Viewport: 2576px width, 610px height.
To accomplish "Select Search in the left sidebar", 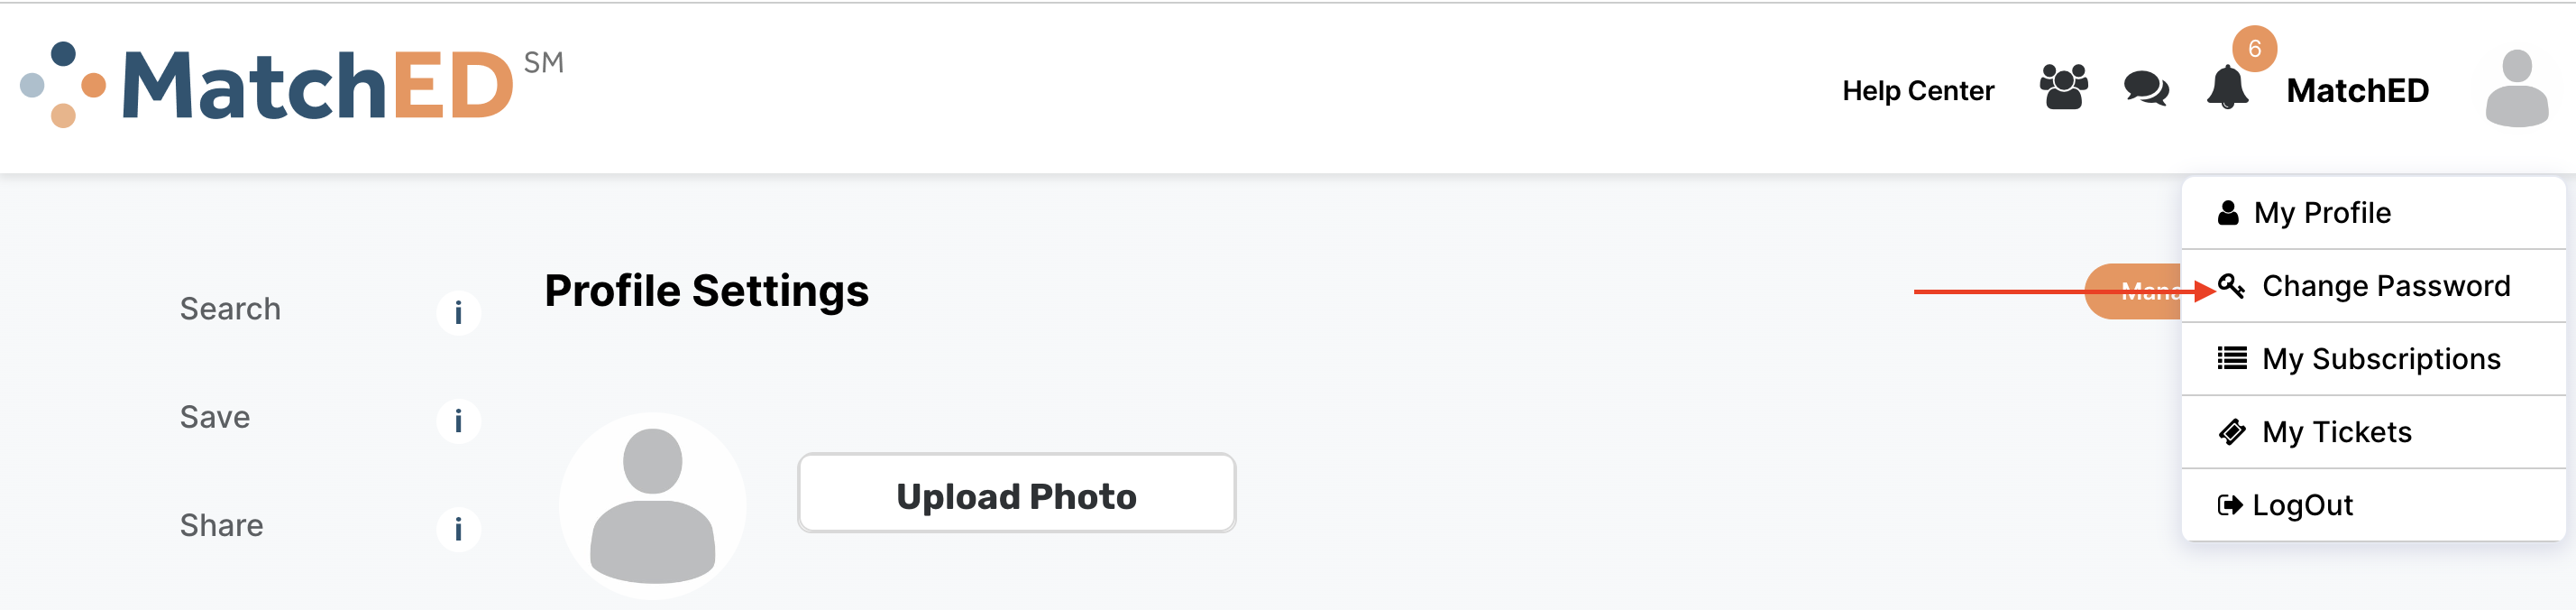I will 230,309.
